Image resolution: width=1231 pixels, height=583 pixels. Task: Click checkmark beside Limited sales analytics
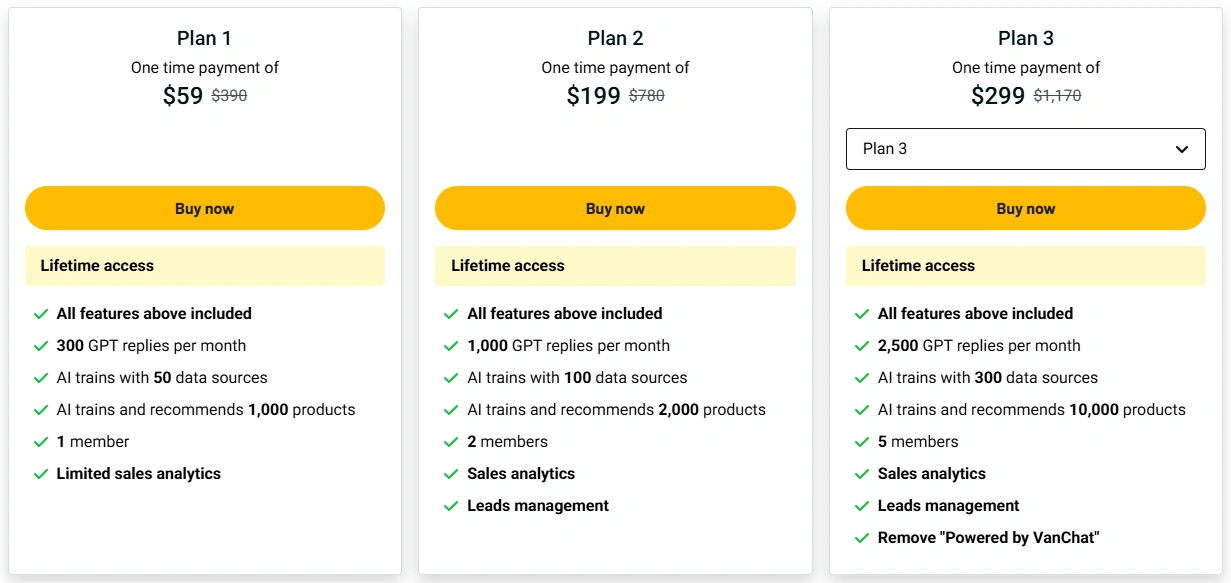tap(41, 474)
